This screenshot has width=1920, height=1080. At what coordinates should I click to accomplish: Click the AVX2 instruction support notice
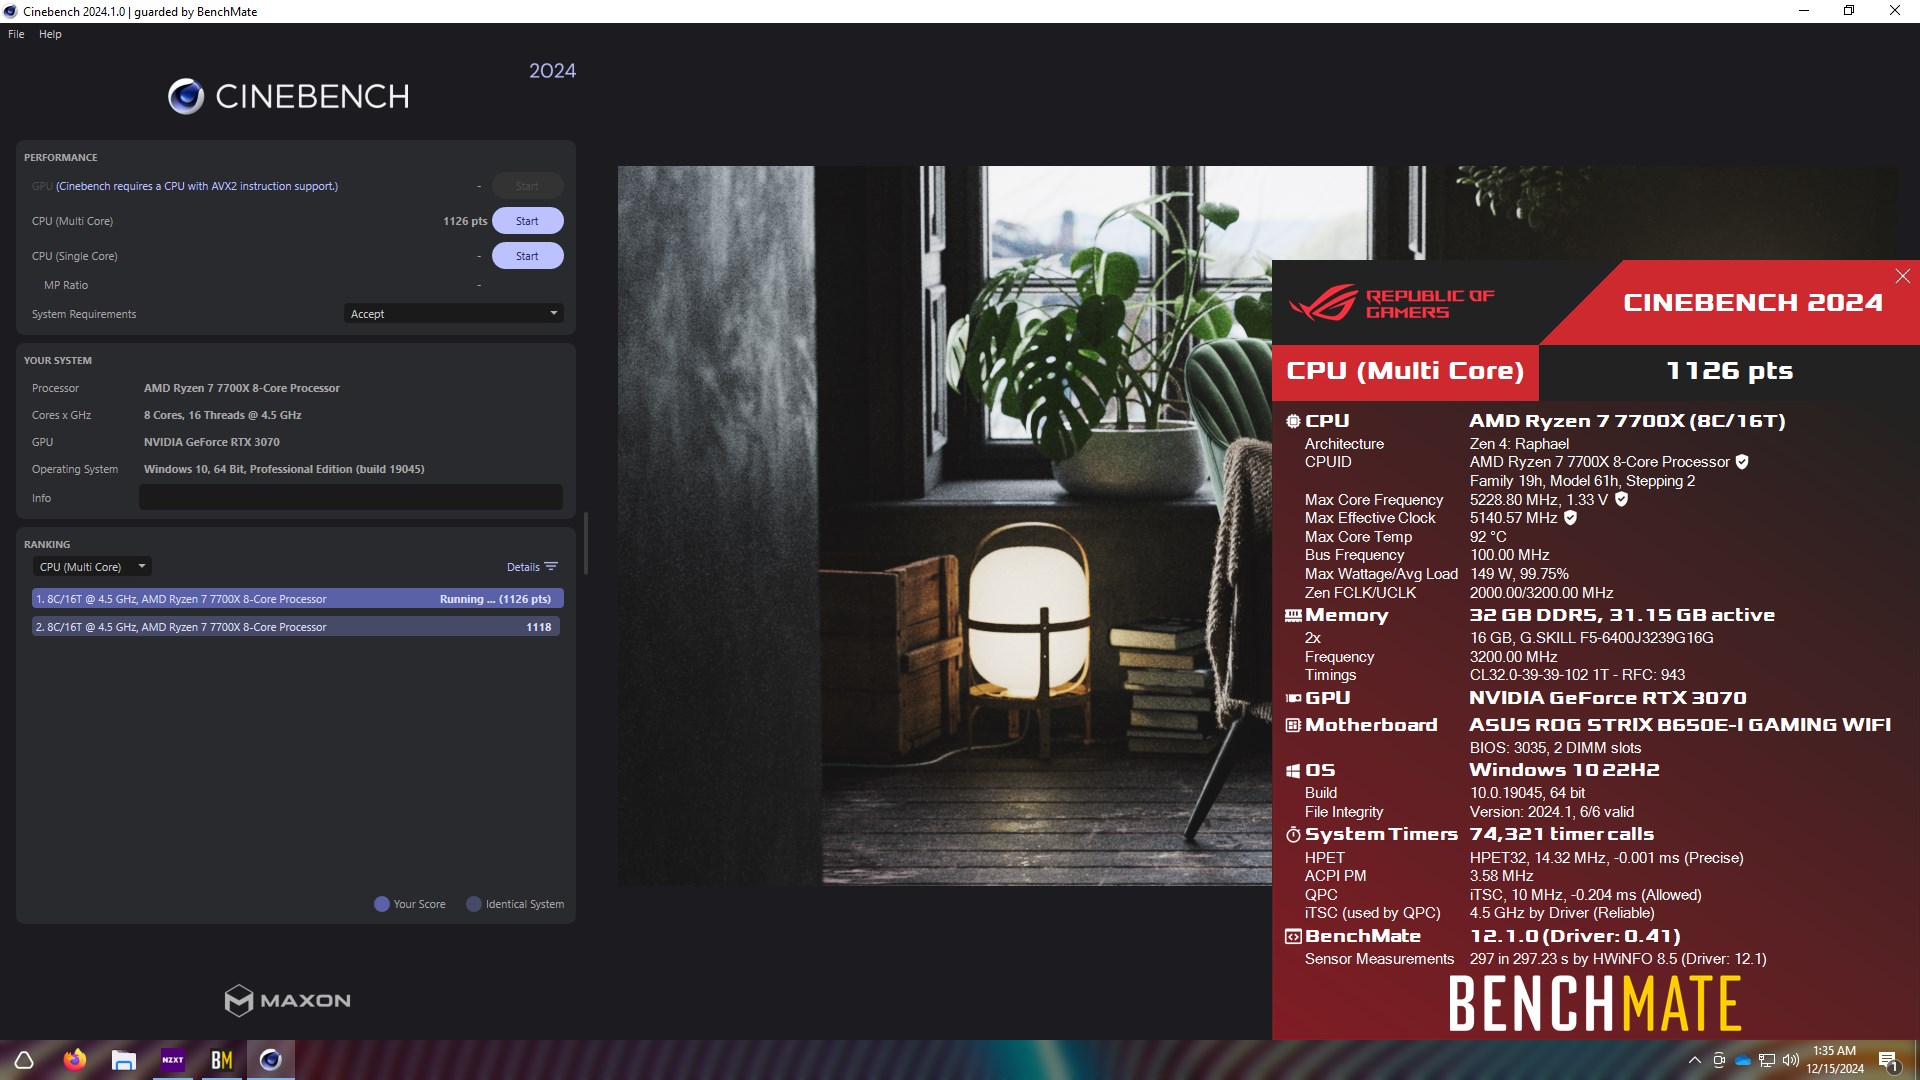(197, 186)
